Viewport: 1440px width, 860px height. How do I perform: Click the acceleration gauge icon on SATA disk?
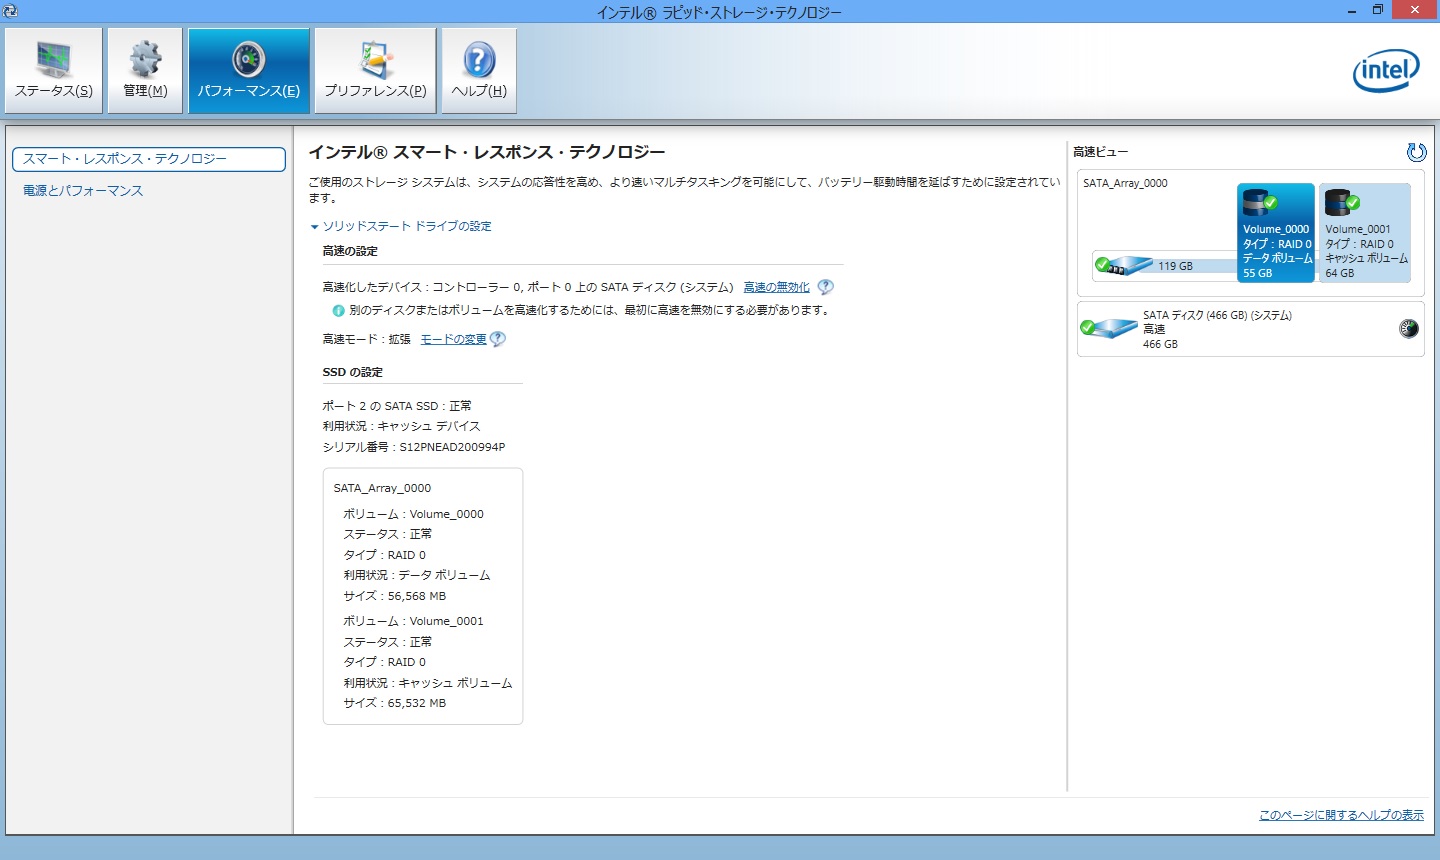pyautogui.click(x=1408, y=328)
